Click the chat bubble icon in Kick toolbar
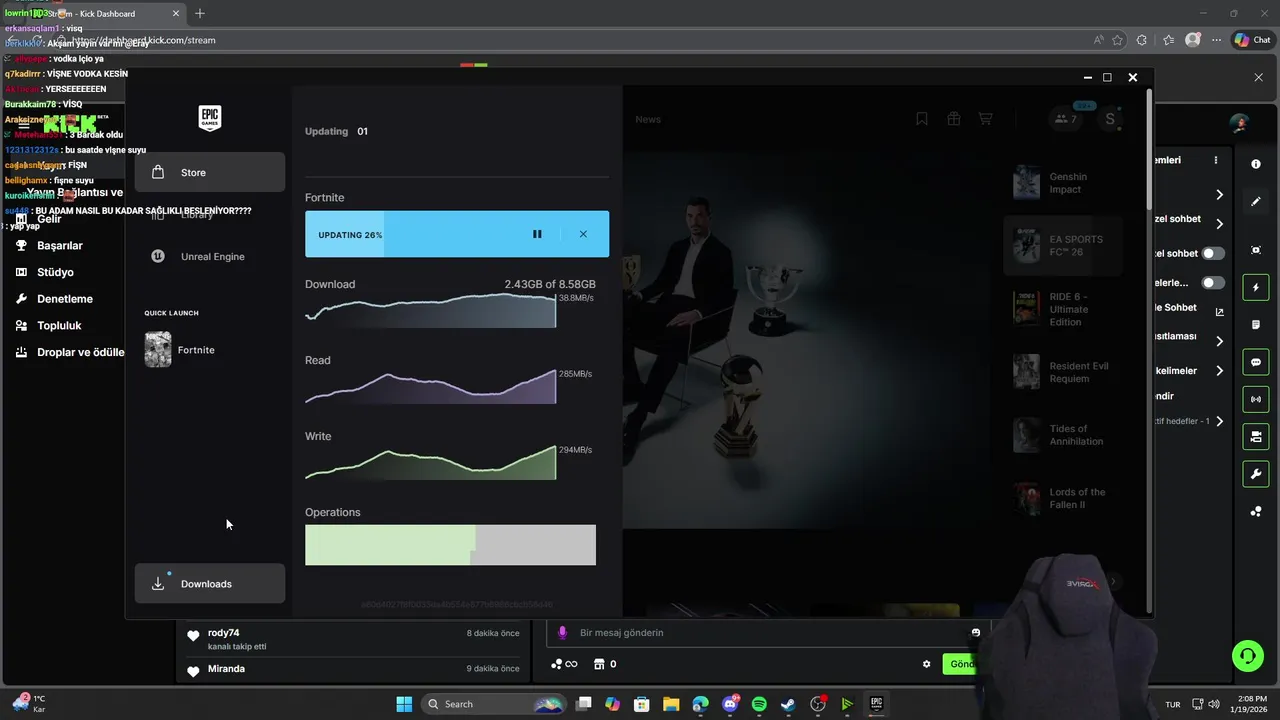The width and height of the screenshot is (1280, 720). (x=1256, y=362)
